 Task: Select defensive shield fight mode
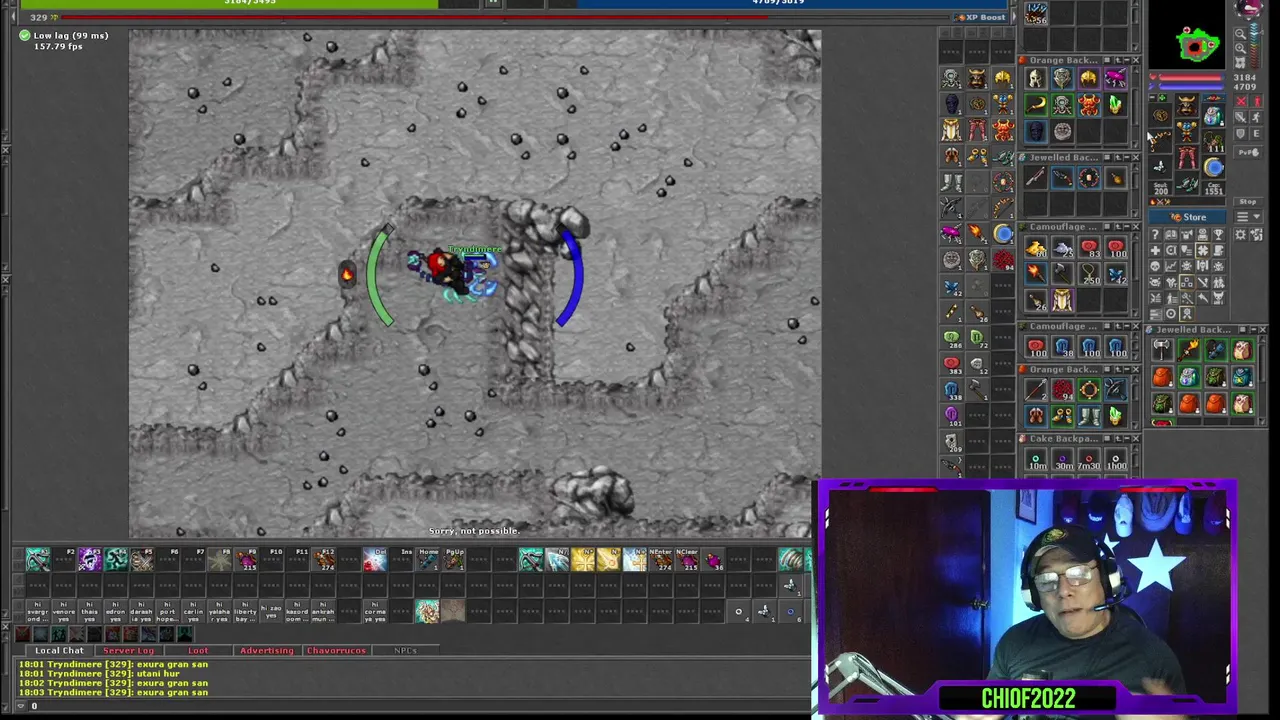[1241, 134]
